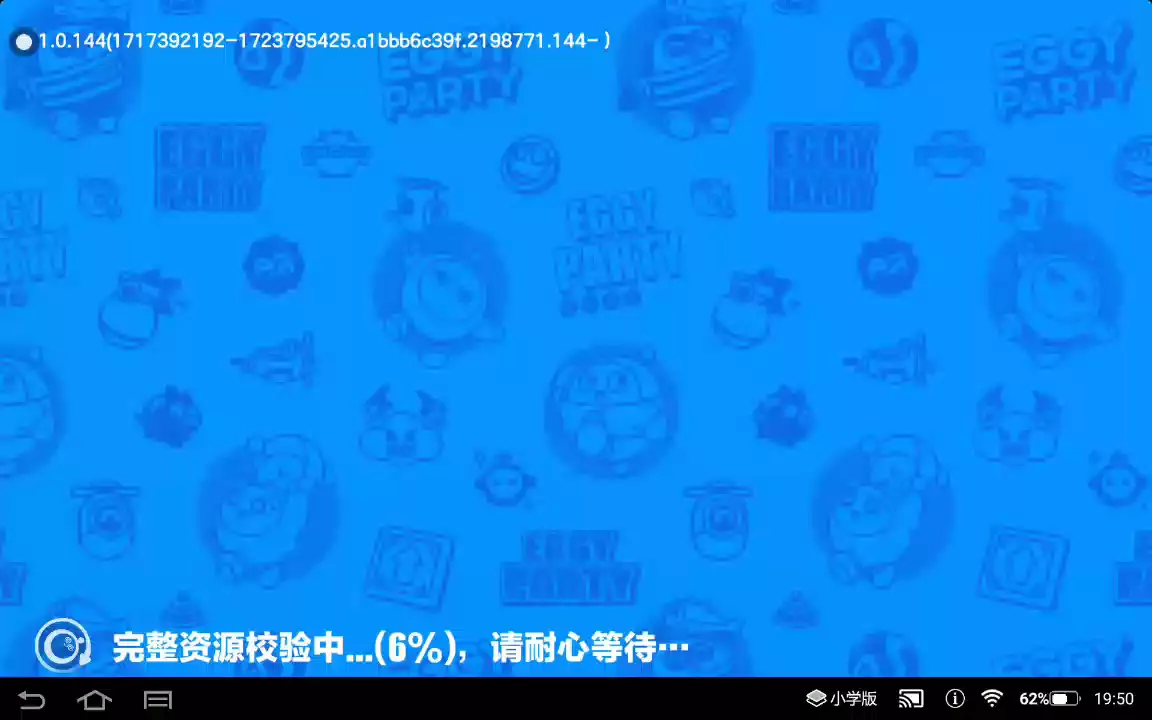Tap the circular loading spinner icon
The width and height of the screenshot is (1152, 720).
[x=63, y=646]
